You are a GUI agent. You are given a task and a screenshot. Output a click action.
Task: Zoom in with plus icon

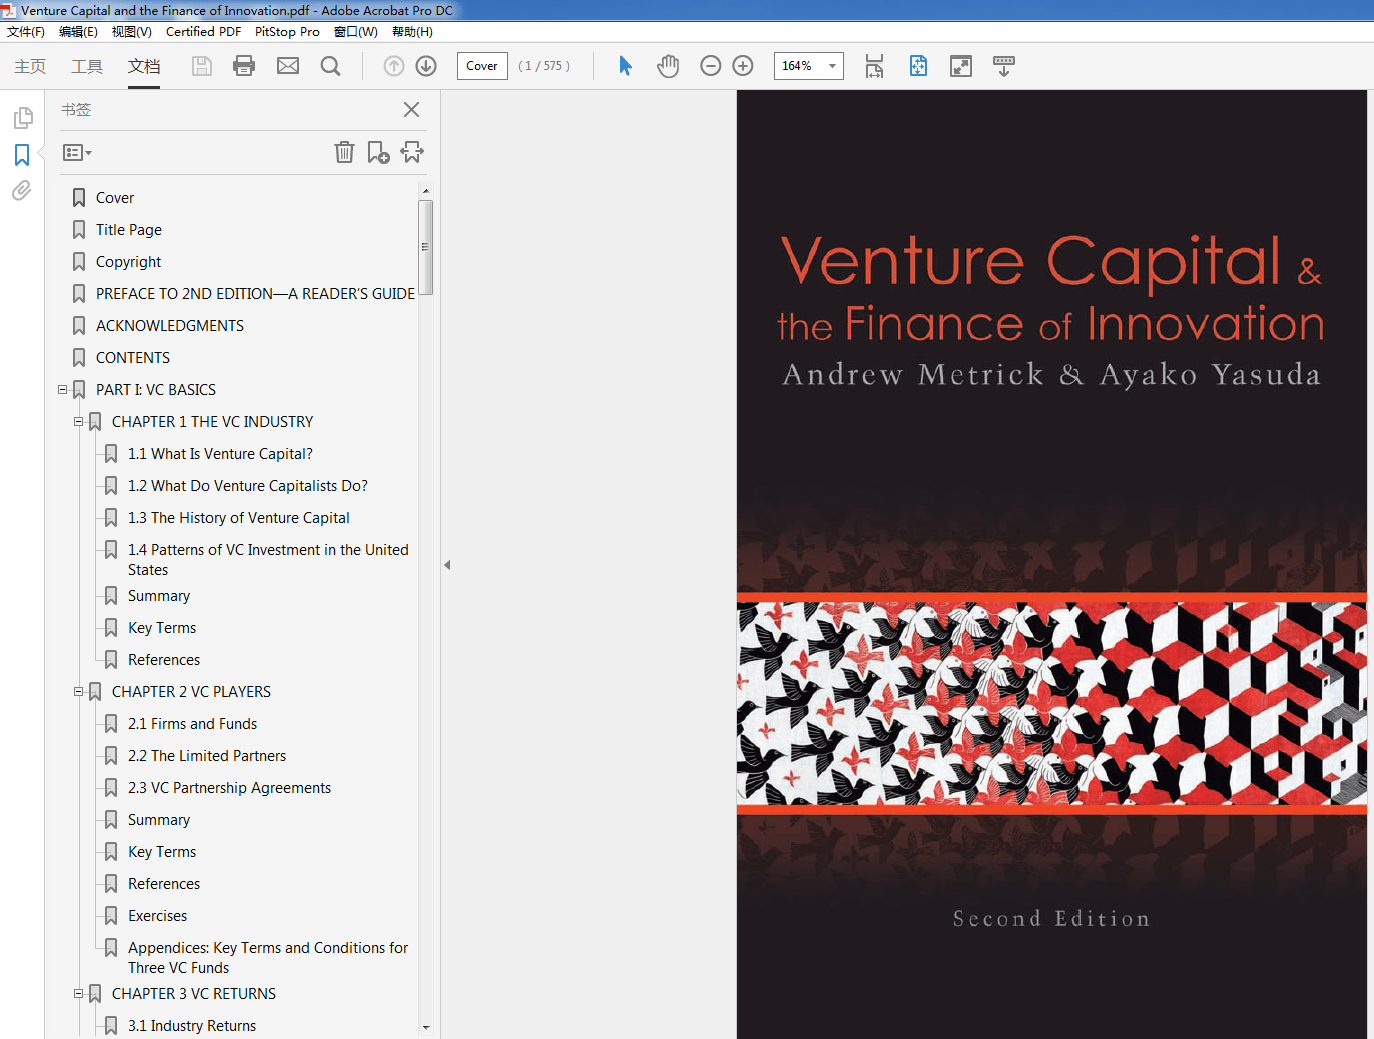[x=743, y=66]
